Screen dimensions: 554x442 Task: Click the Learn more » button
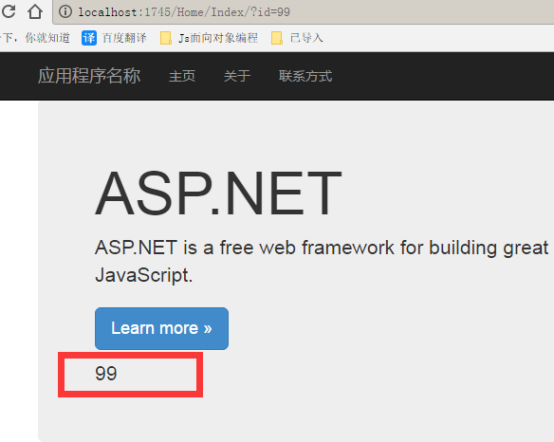click(162, 329)
